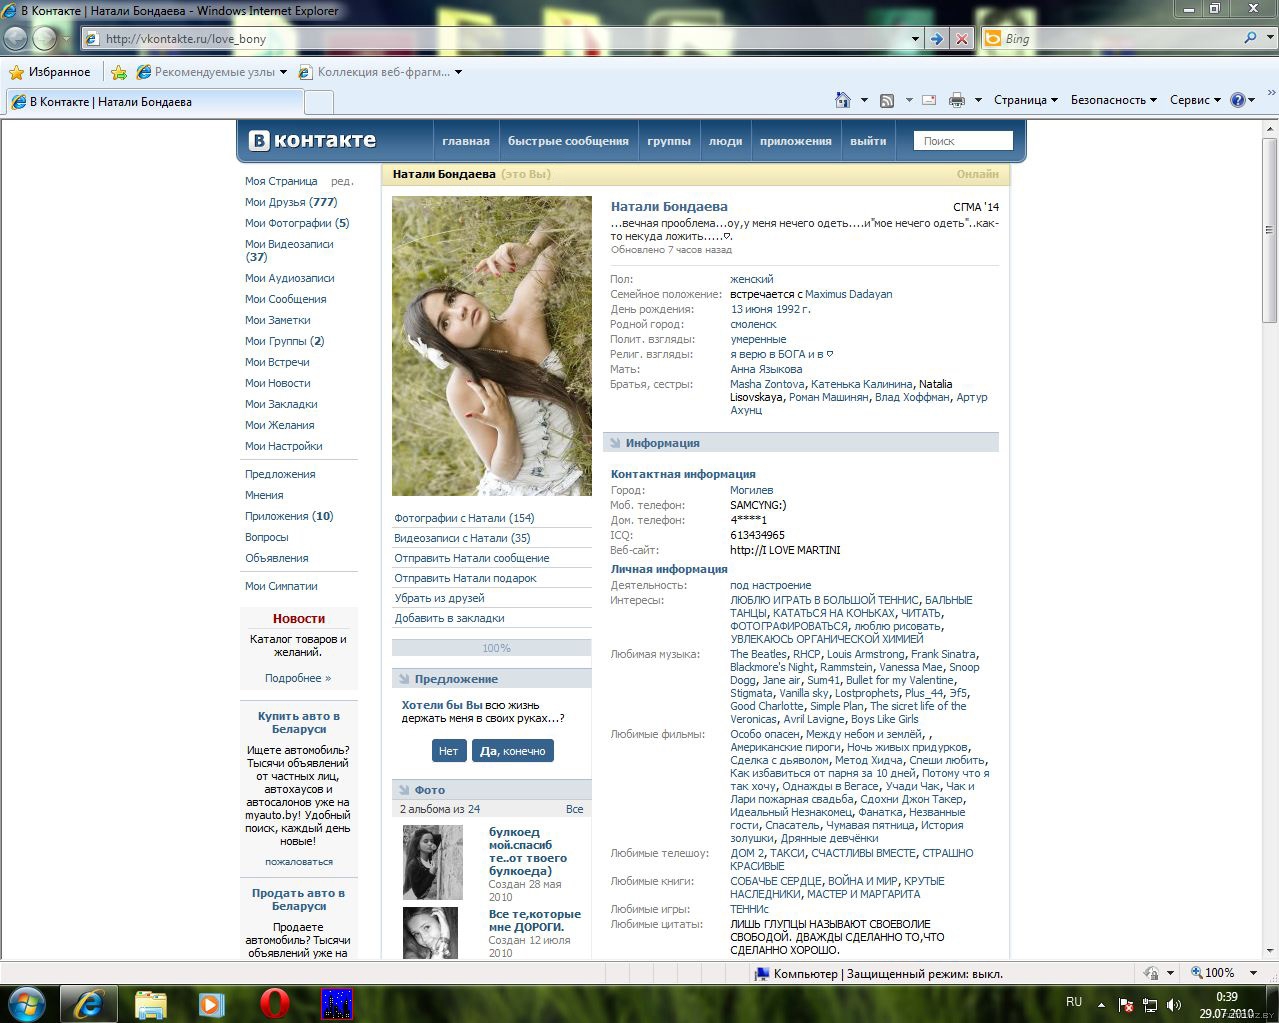The width and height of the screenshot is (1279, 1023).
Task: Select the главная navigation item
Action: (x=466, y=141)
